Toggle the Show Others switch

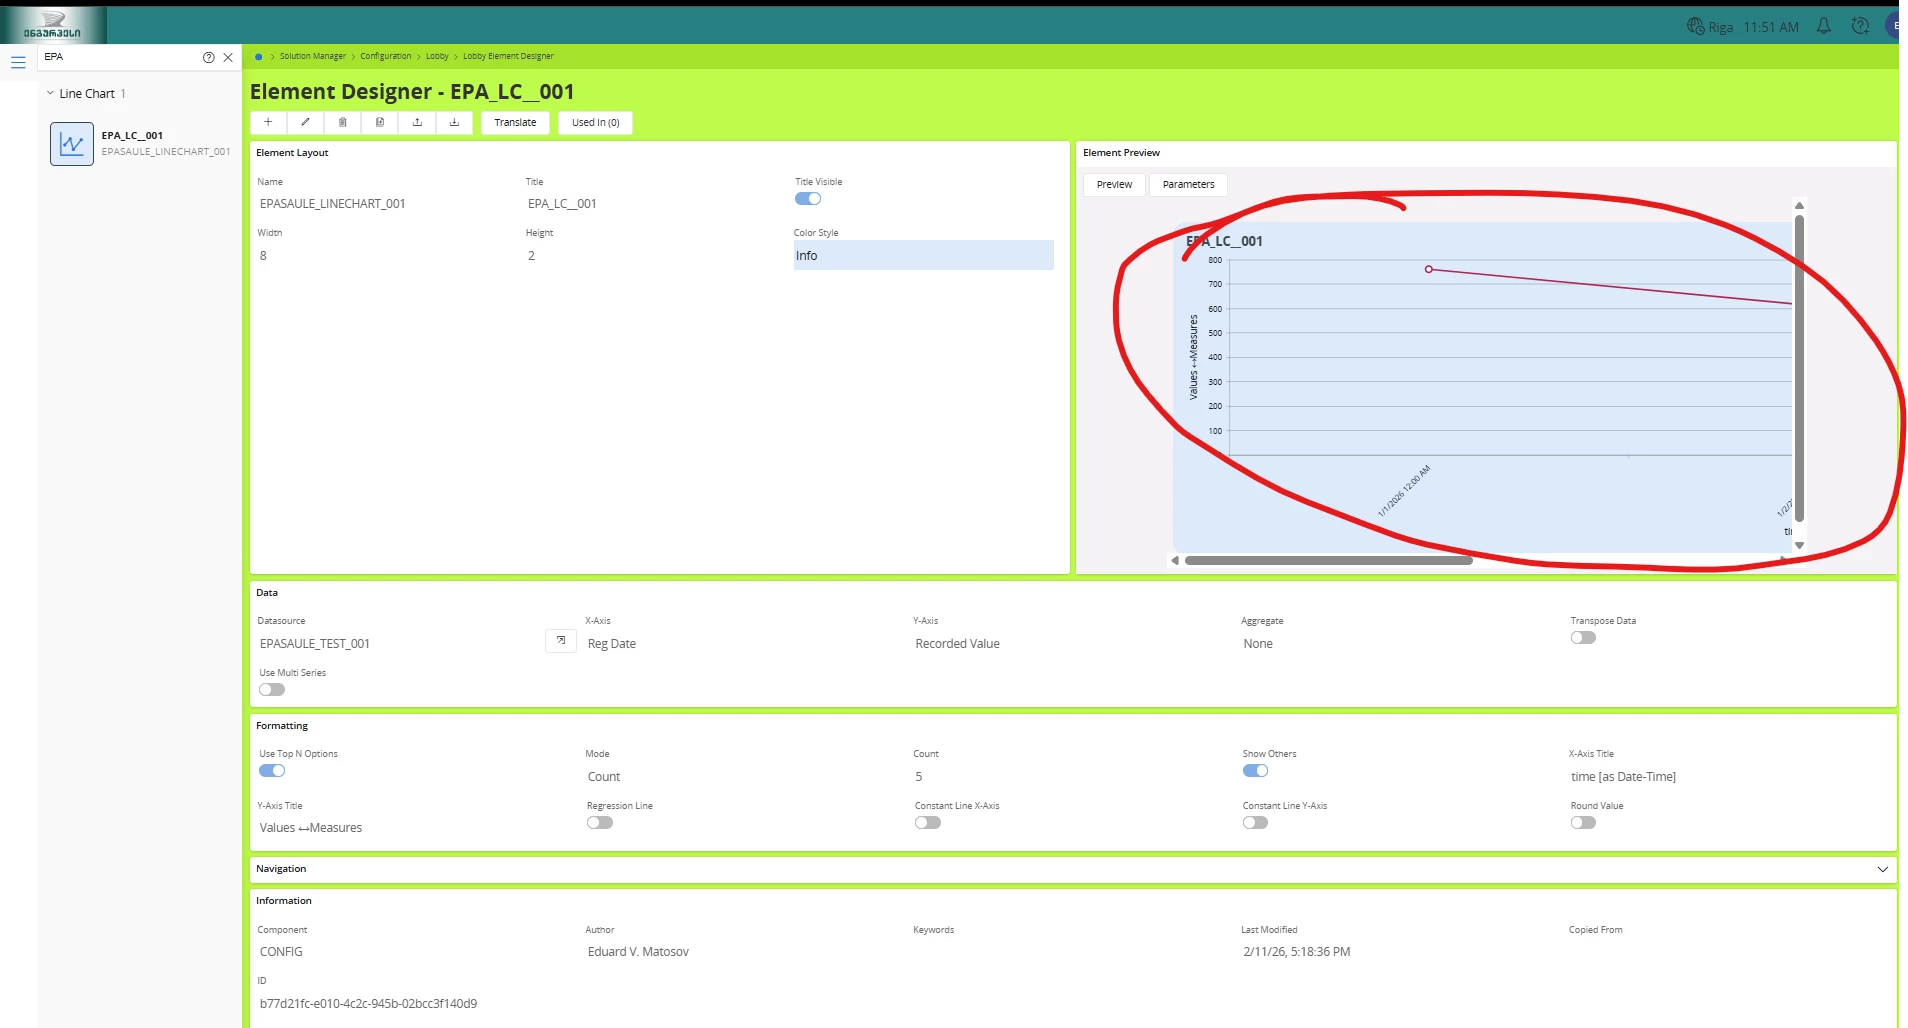pos(1255,771)
